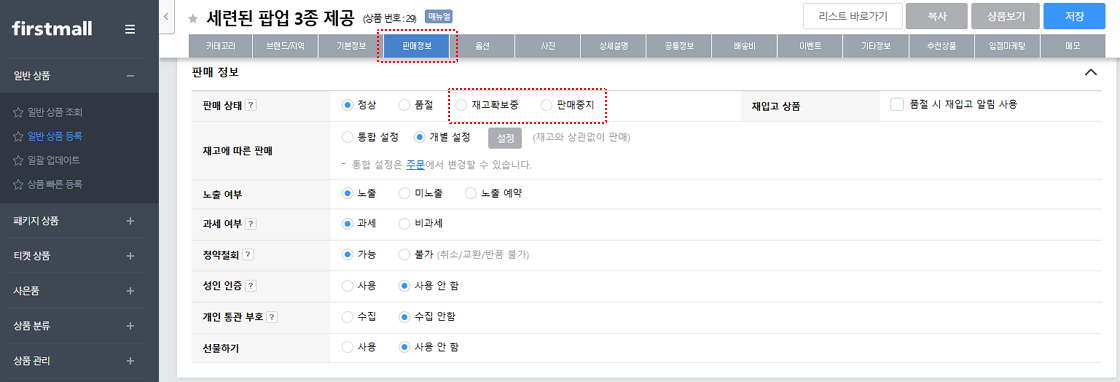Open 일반 상품 조회 in sidebar
1120x382 pixels.
[x=55, y=113]
